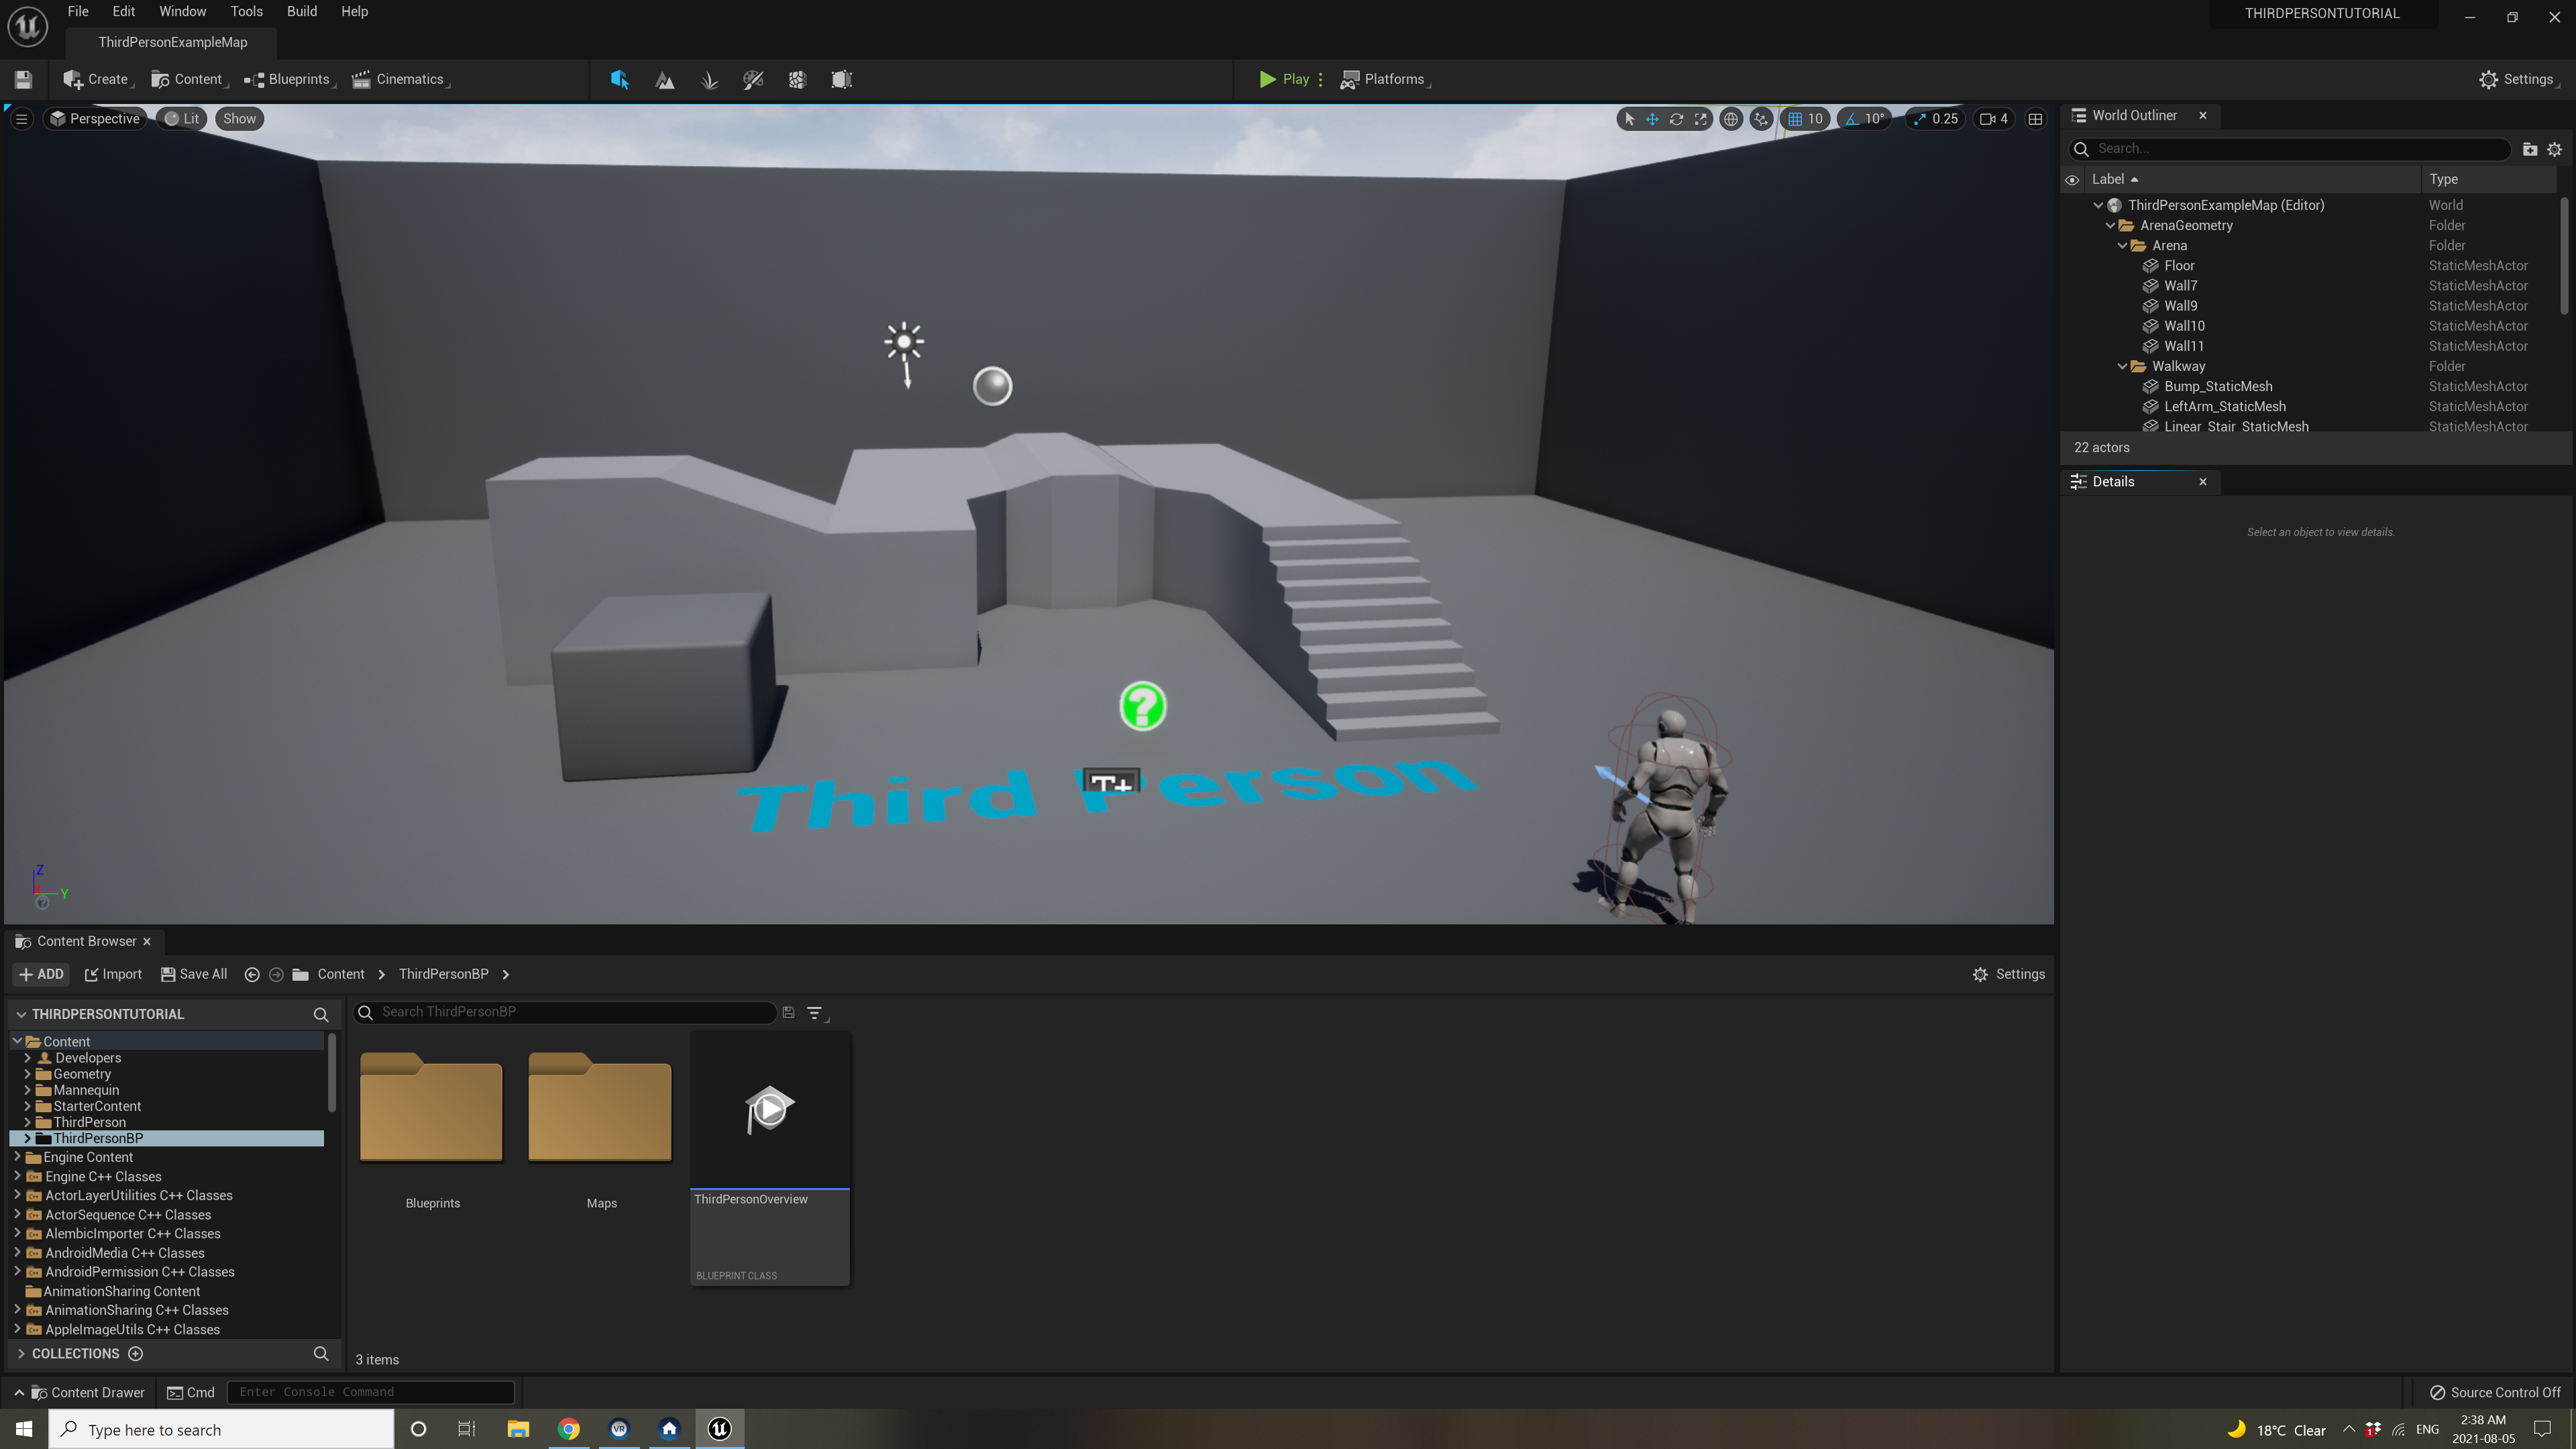Open the Lit view mode dropdown

pos(182,119)
